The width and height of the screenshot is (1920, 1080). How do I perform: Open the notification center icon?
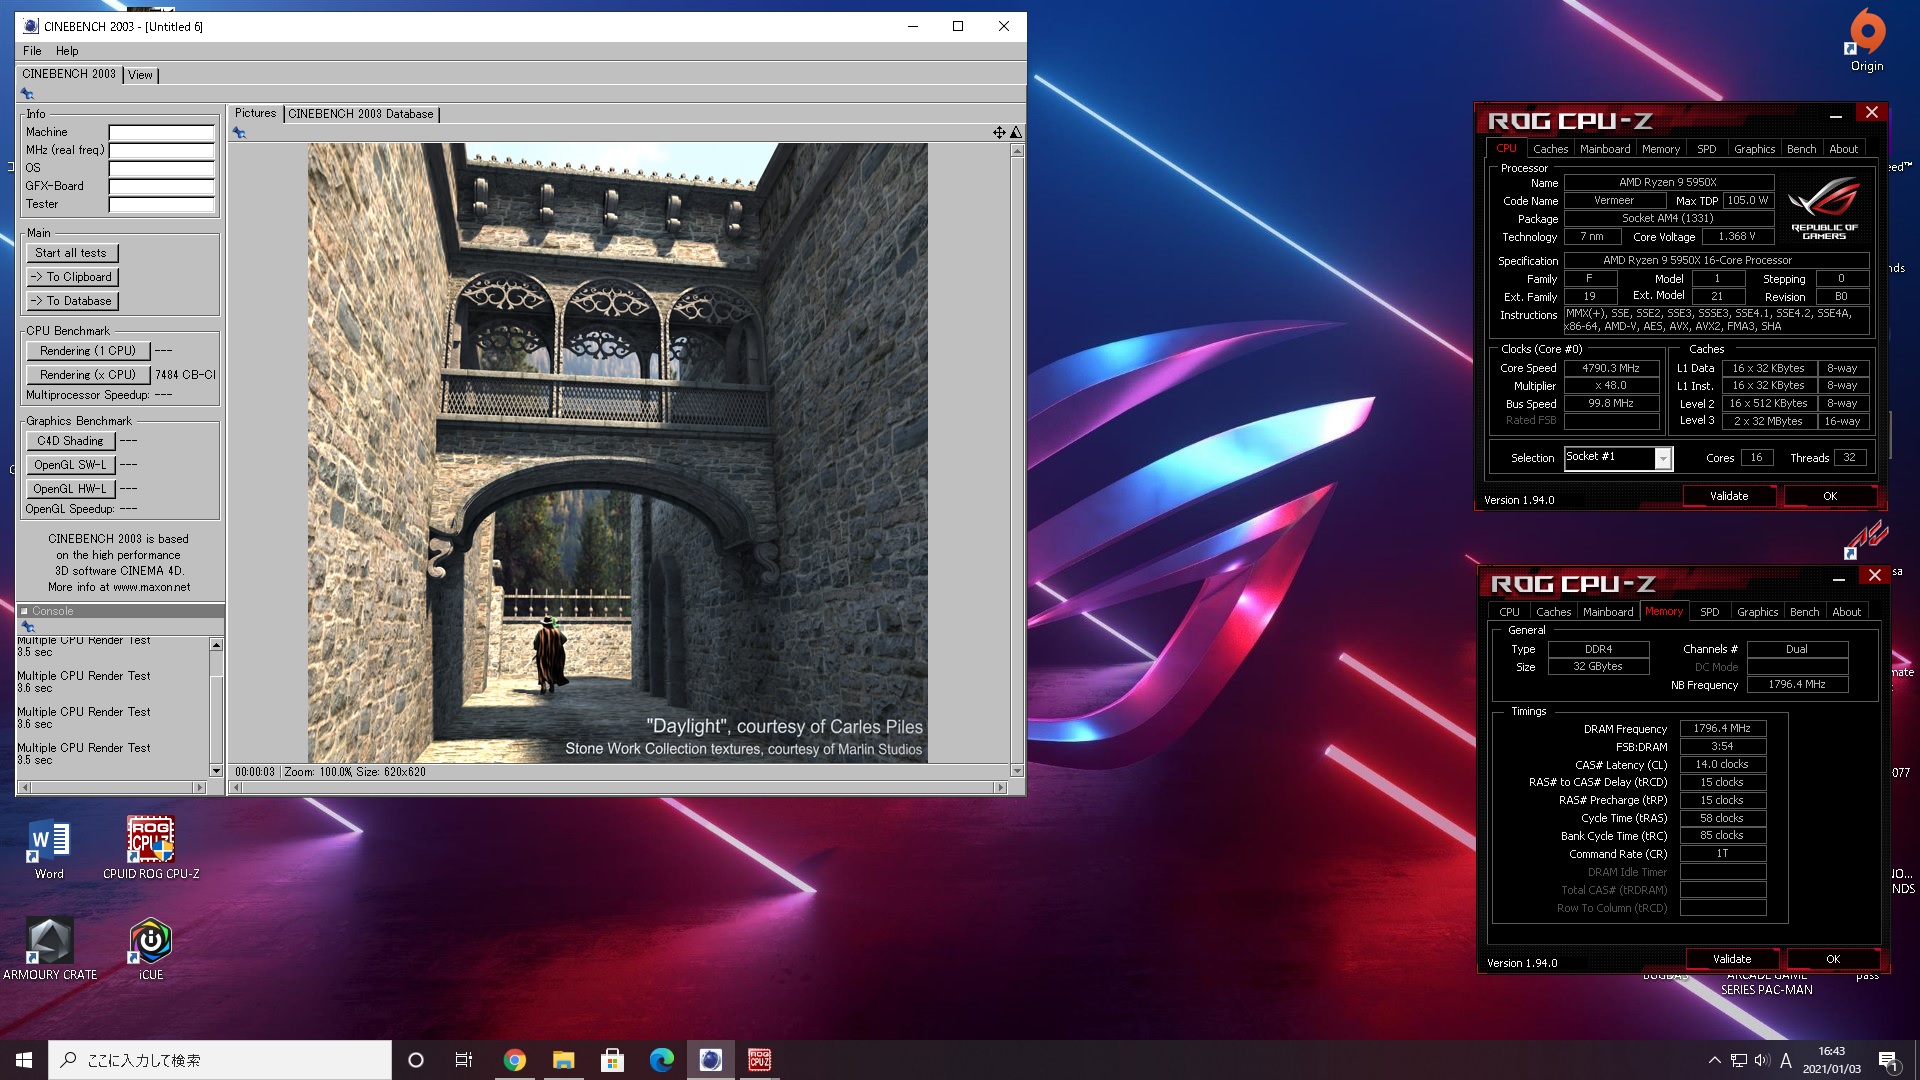1888,1060
